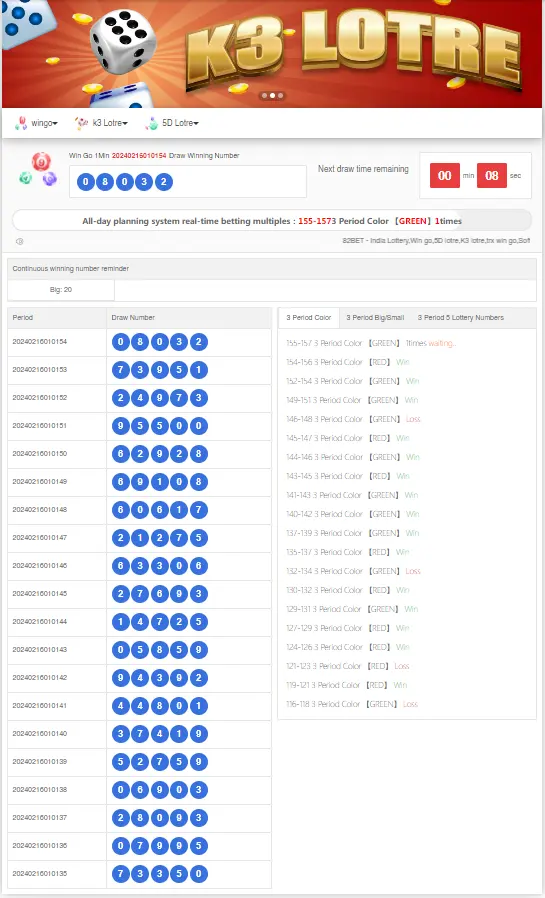Open the k3 Lotre dropdown menu
The width and height of the screenshot is (545, 898).
coord(110,123)
